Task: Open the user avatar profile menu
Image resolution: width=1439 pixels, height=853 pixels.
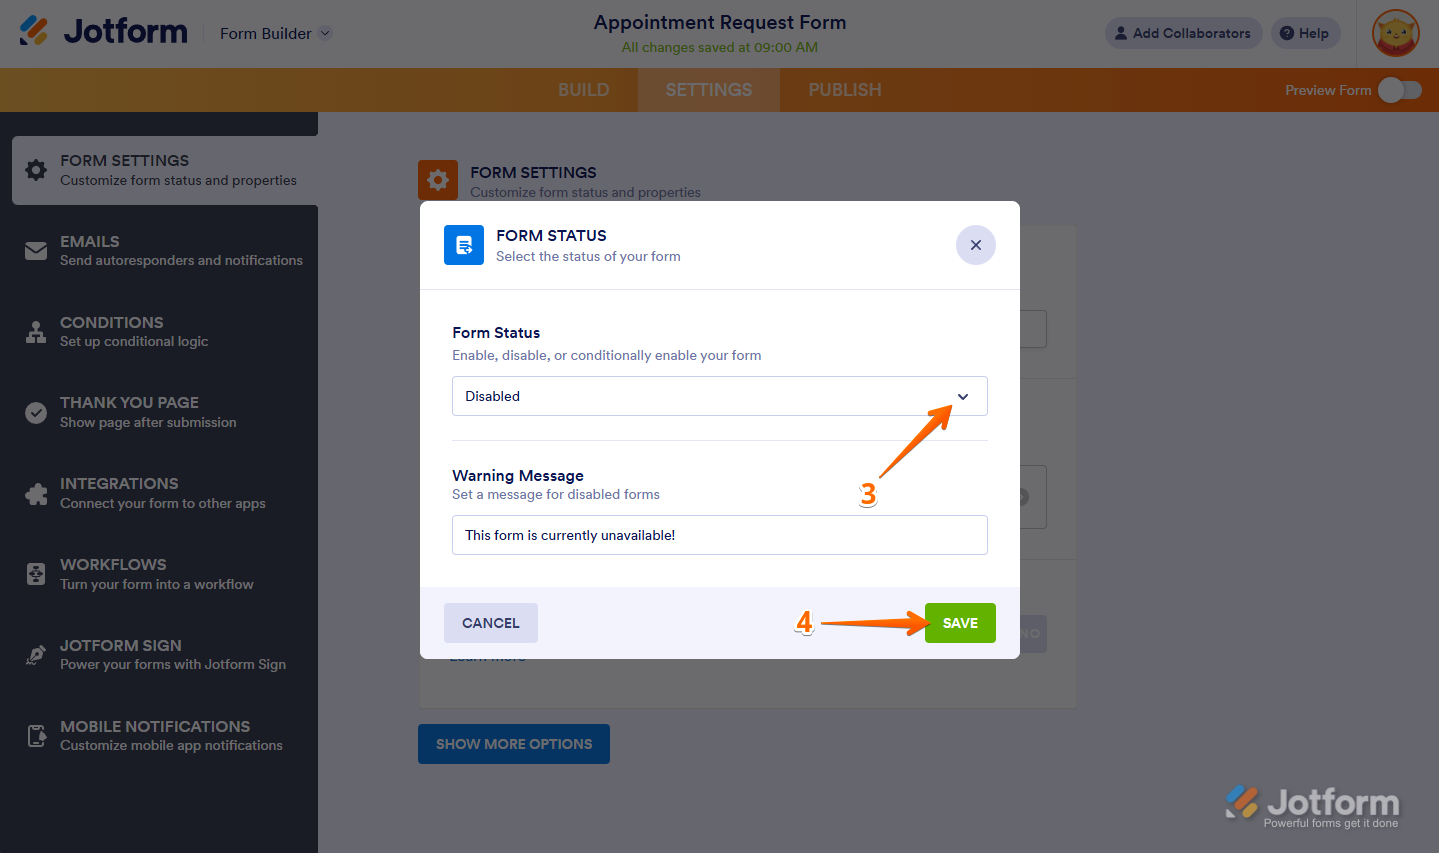Action: pos(1395,33)
